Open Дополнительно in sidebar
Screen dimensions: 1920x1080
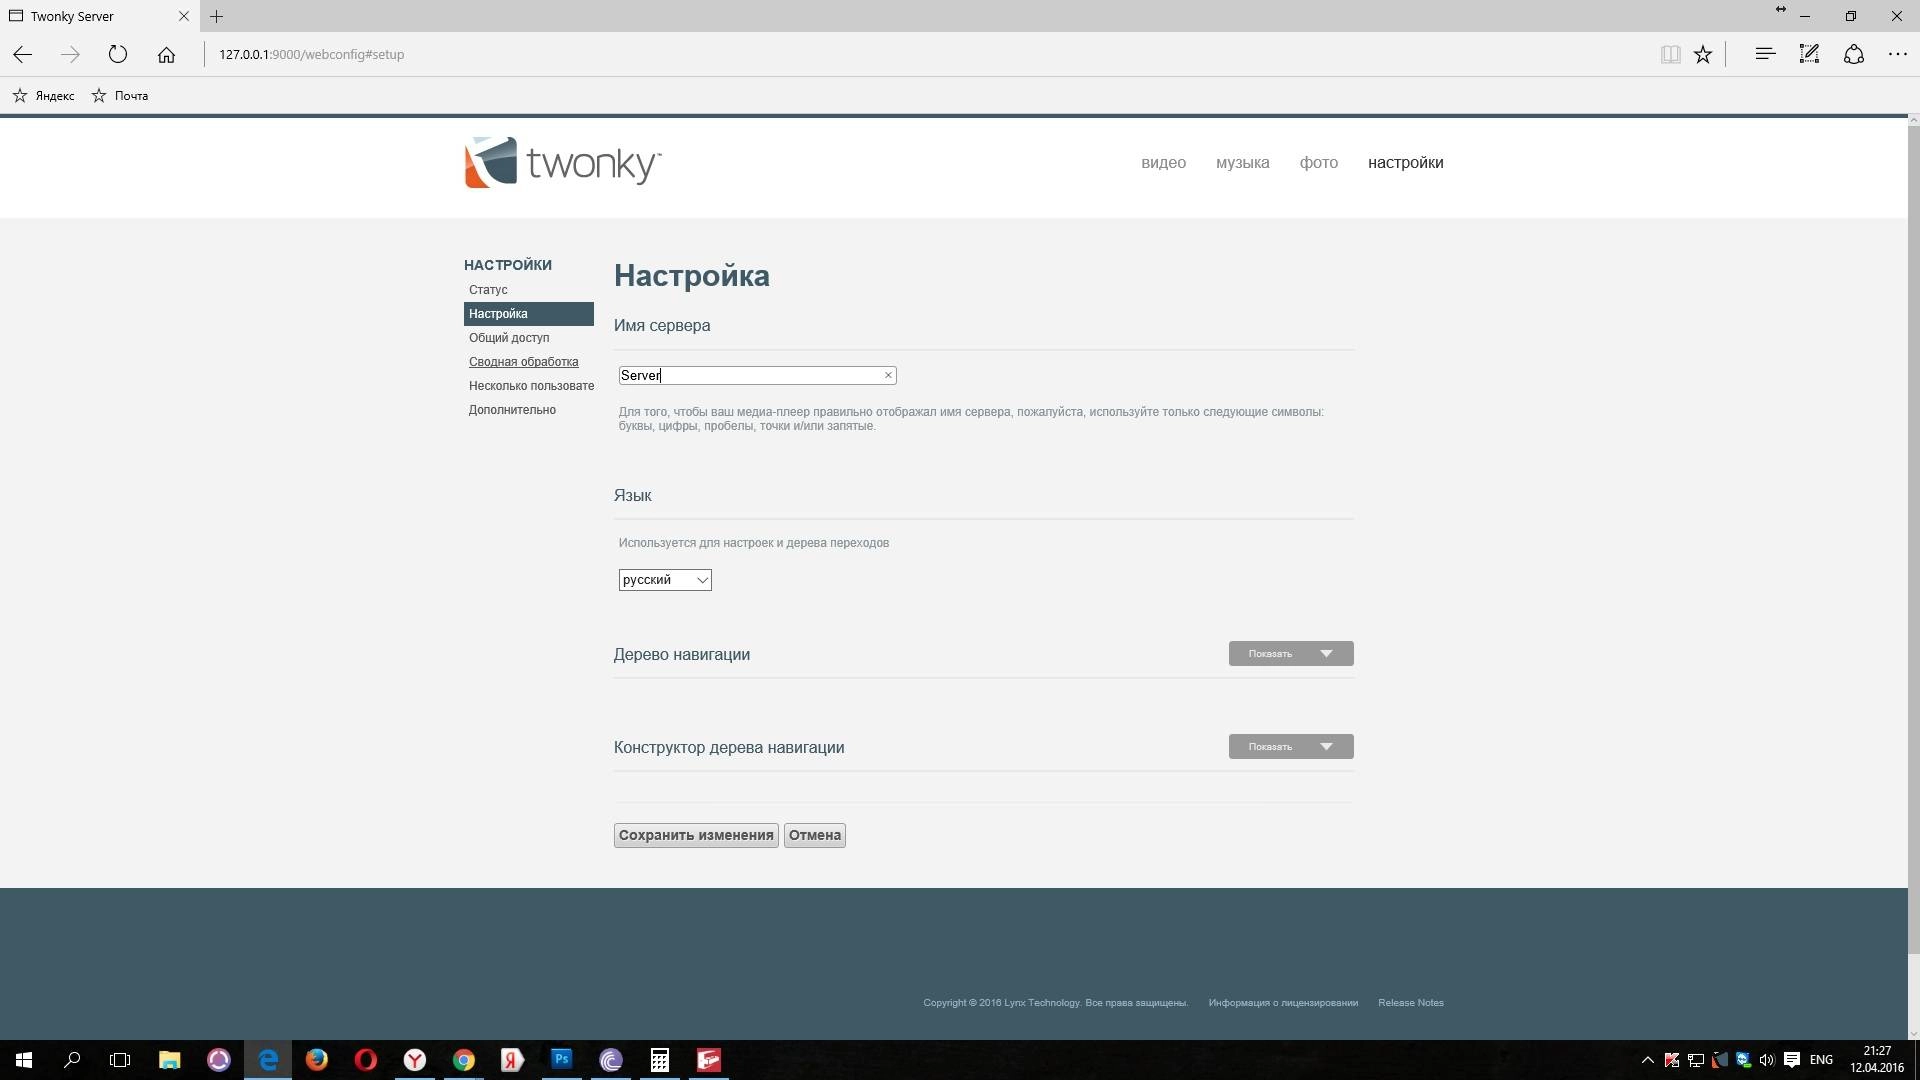pyautogui.click(x=512, y=410)
